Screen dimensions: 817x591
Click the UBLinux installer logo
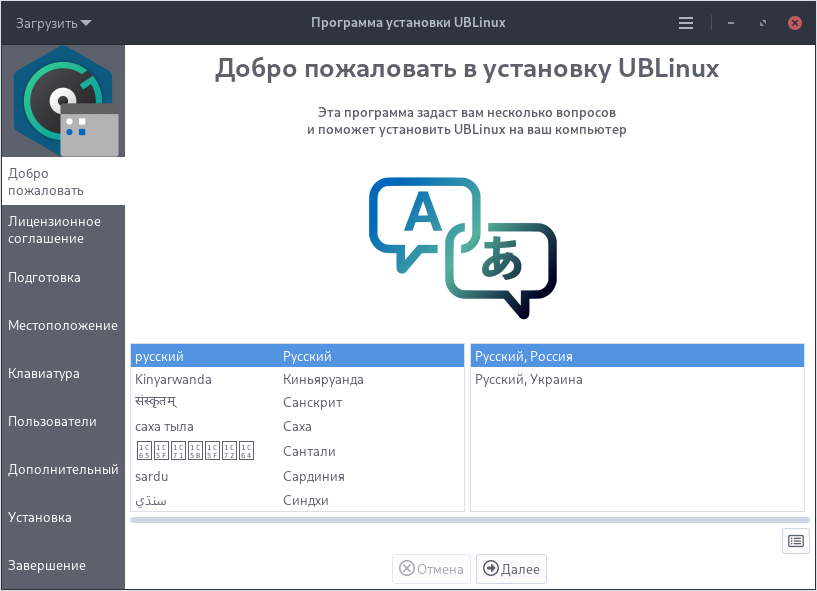(x=64, y=101)
